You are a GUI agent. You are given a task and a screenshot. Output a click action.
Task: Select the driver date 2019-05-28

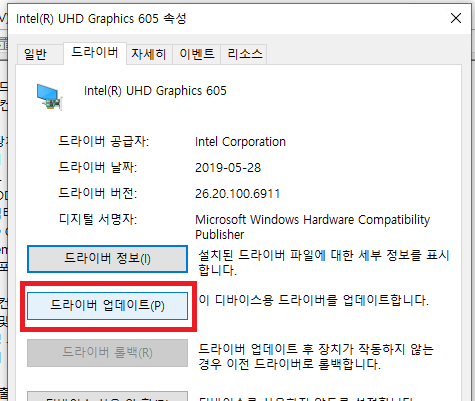(x=228, y=168)
